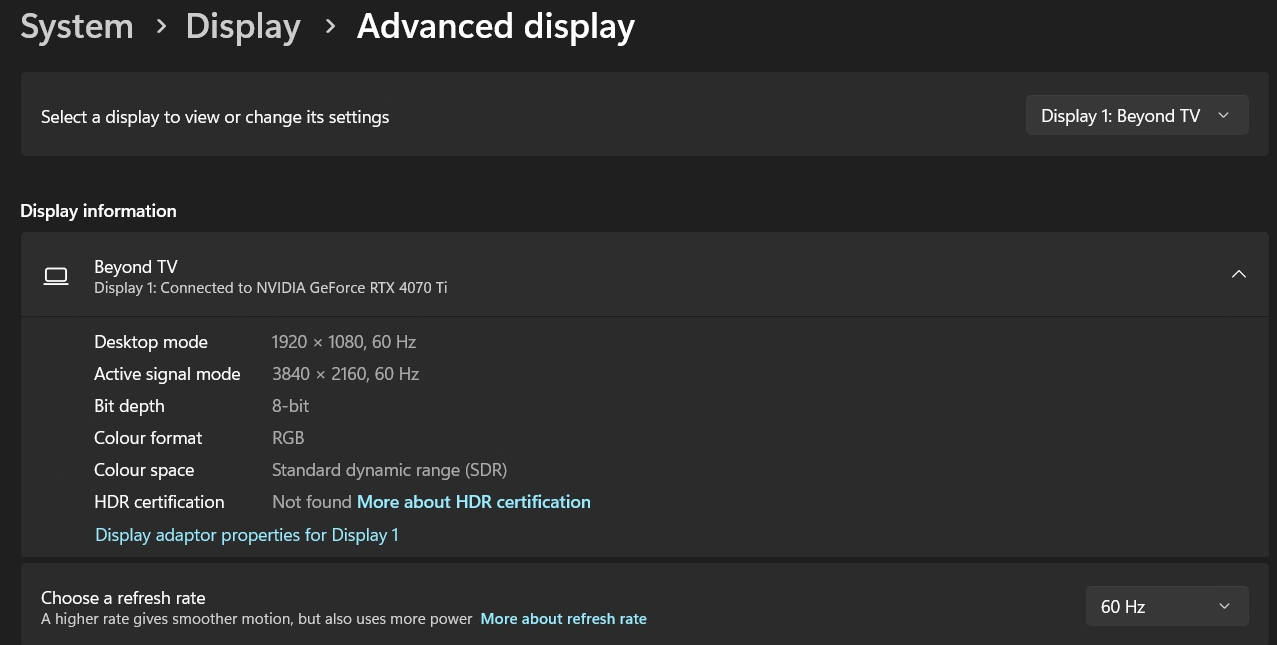
Task: Go back to System settings via breadcrumb
Action: point(76,26)
